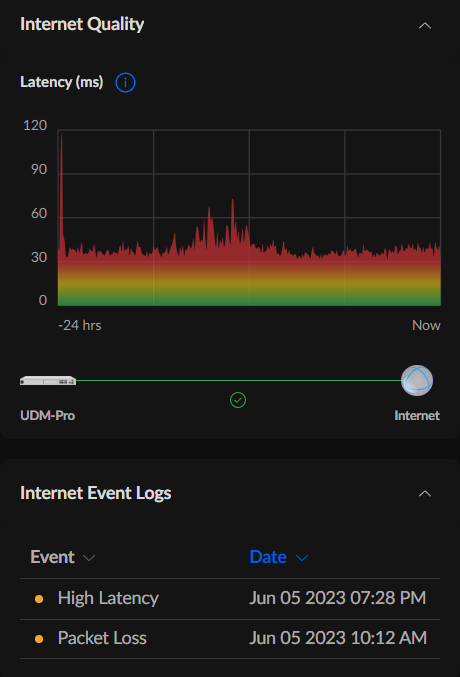The image size is (460, 677).
Task: Click the orange dot beside High Latency
Action: [39, 599]
